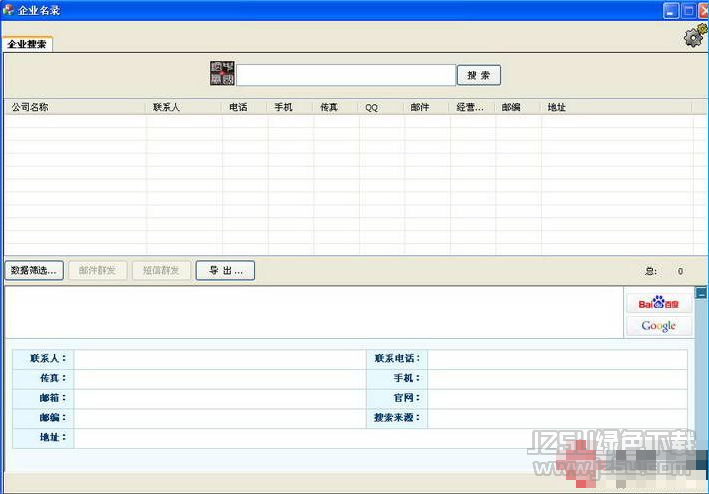Click the 导出 export button

[x=225, y=270]
